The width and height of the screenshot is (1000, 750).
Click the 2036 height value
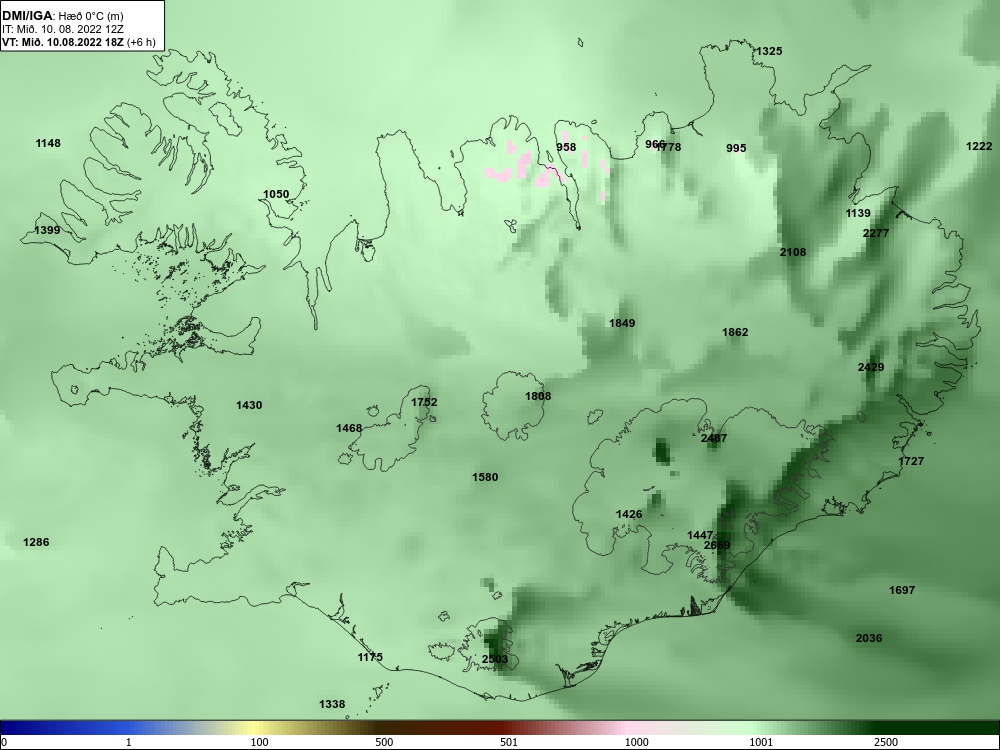pyautogui.click(x=869, y=638)
